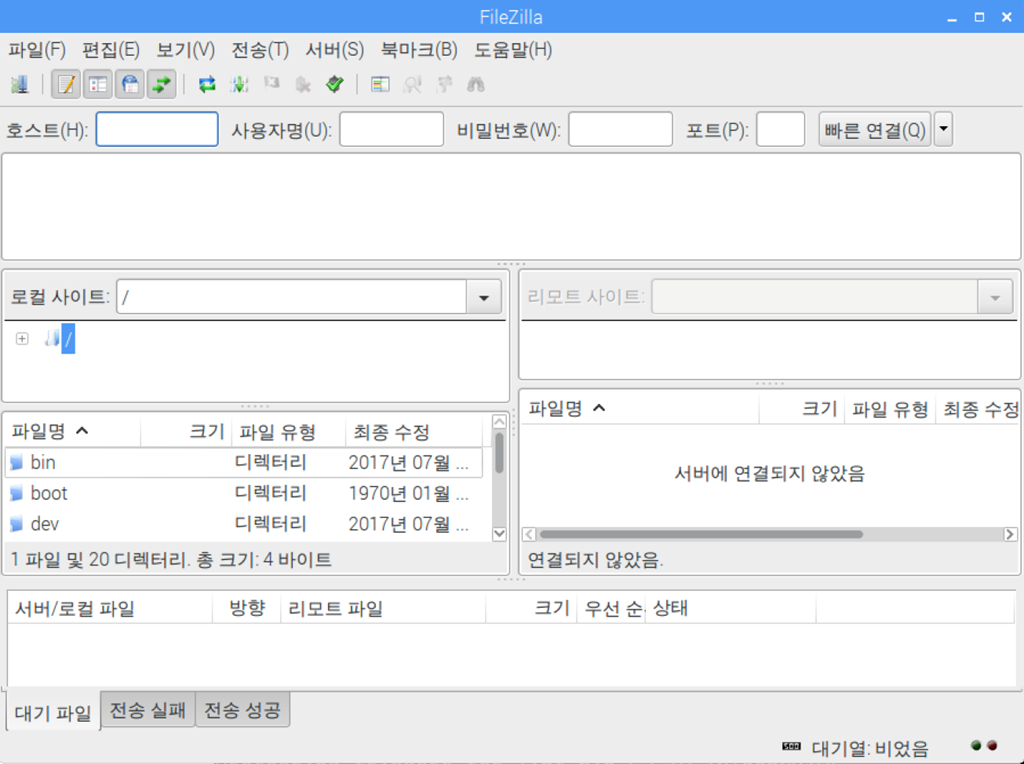Select the dev directory row
This screenshot has width=1024, height=764.
click(x=244, y=524)
